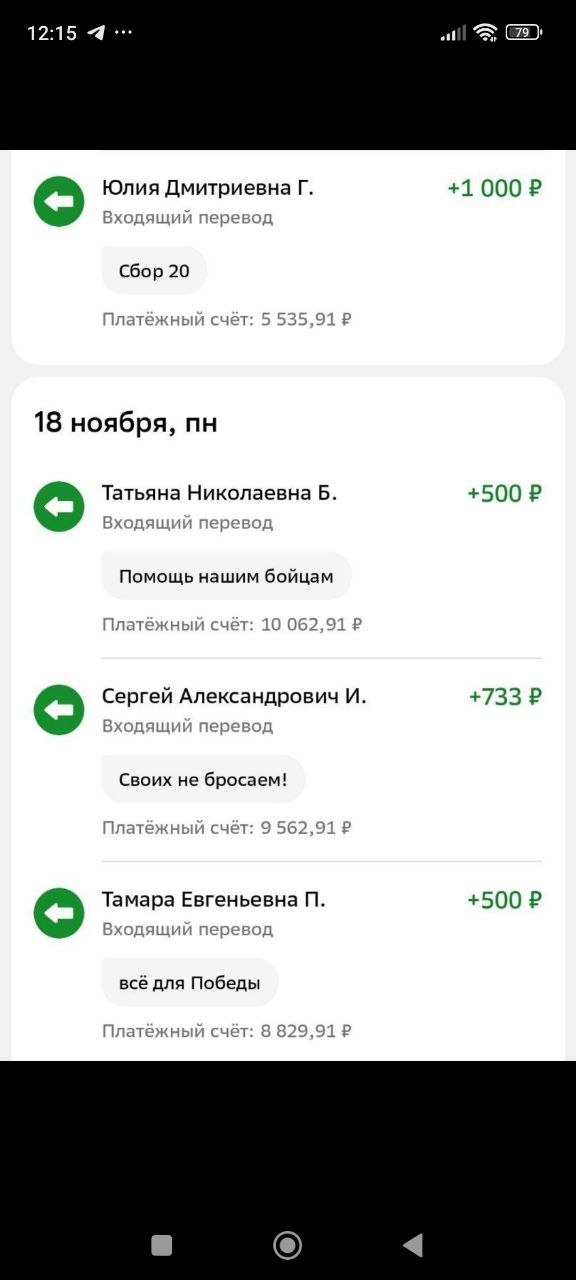The height and width of the screenshot is (1280, 576).
Task: Tap green arrow icon beside Тамара Евгеньевна П.
Action: tap(59, 913)
